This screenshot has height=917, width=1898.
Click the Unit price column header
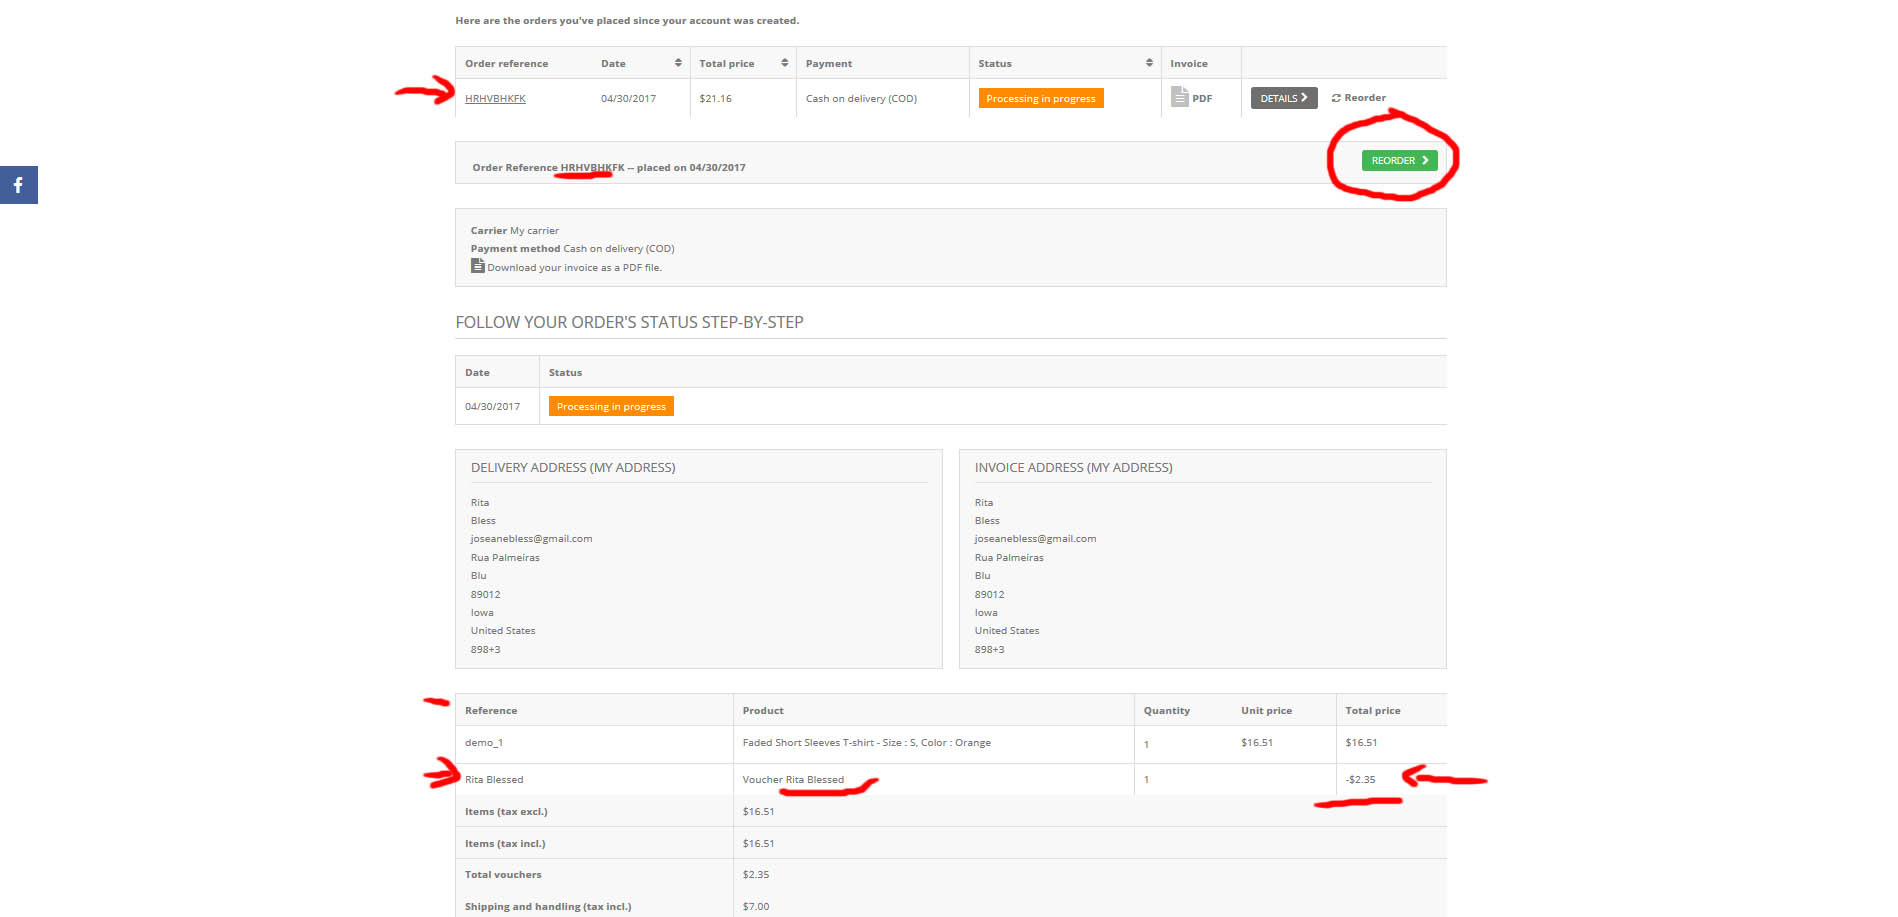pyautogui.click(x=1266, y=710)
